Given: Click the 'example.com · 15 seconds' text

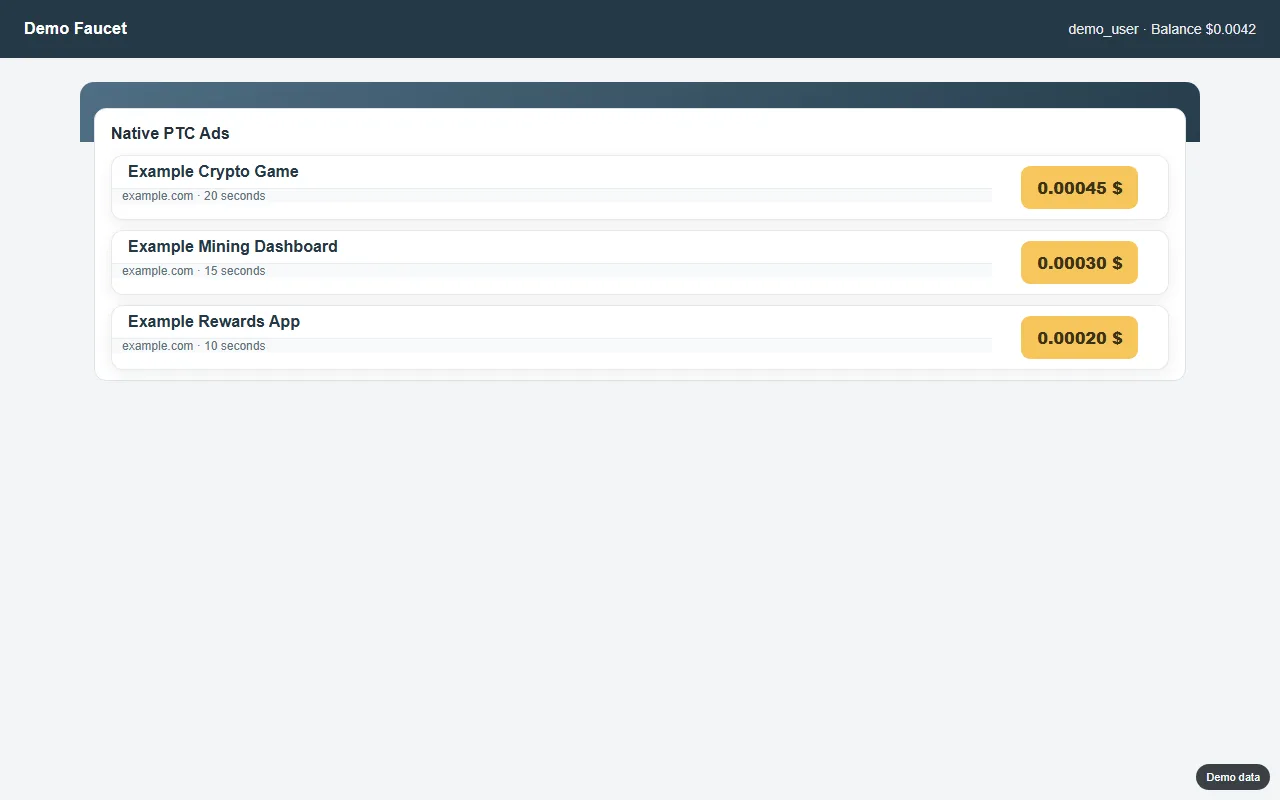Looking at the screenshot, I should pos(194,271).
